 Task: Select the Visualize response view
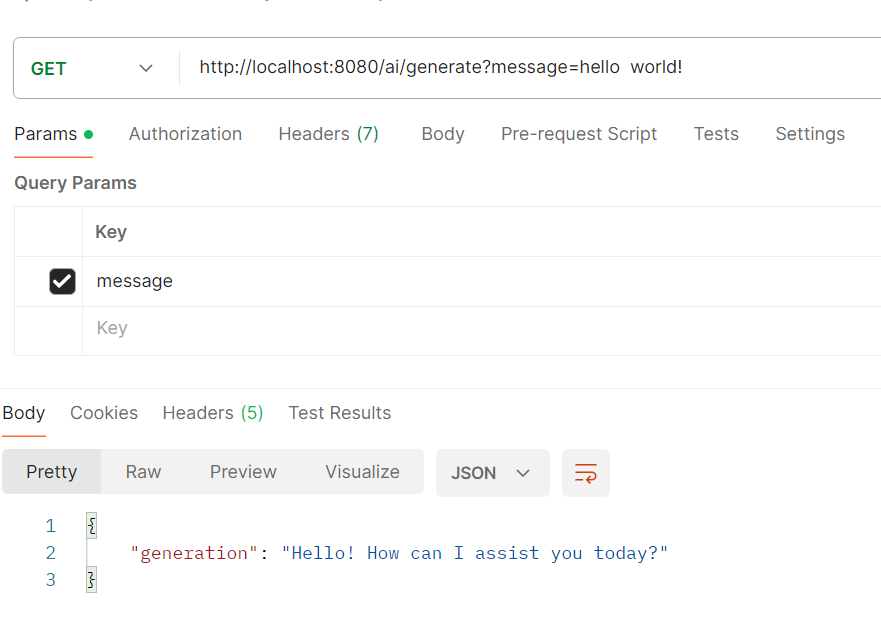362,472
